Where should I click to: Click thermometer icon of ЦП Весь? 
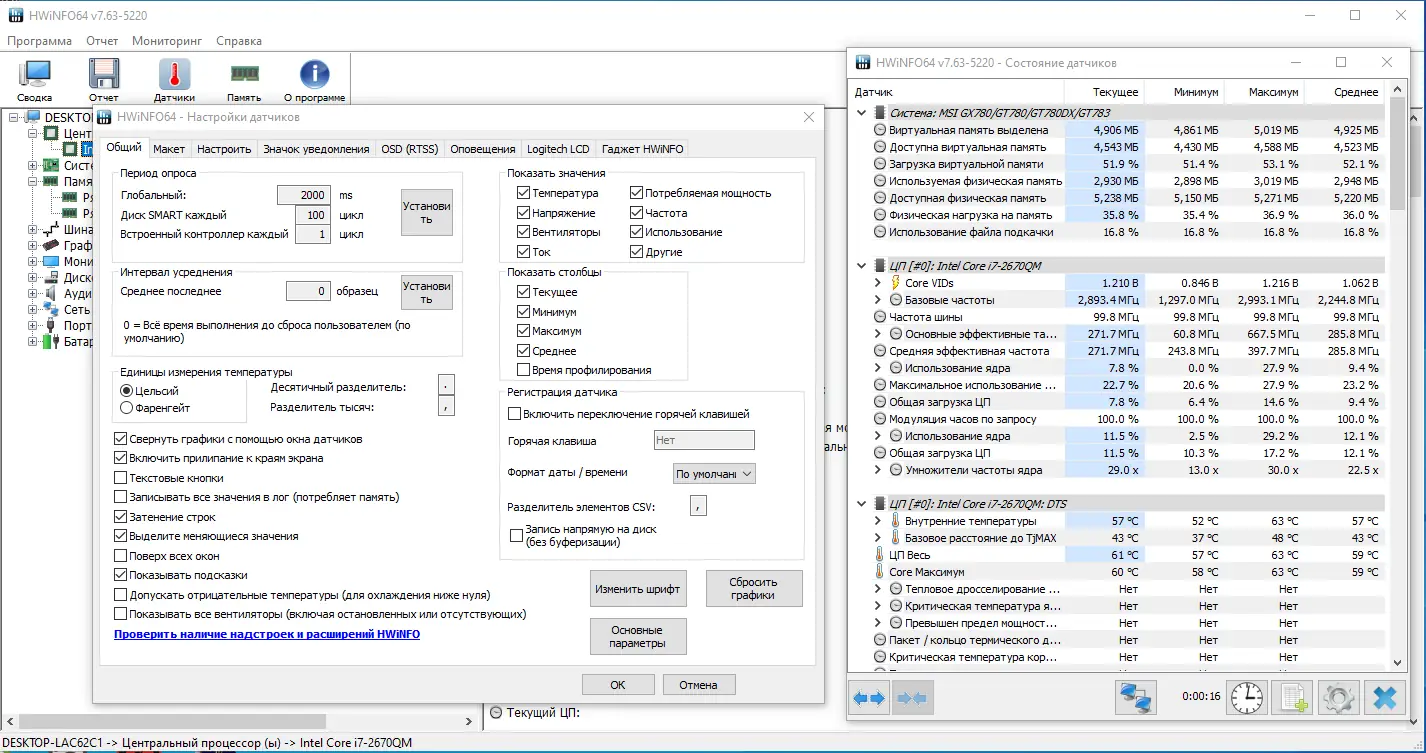[x=880, y=555]
